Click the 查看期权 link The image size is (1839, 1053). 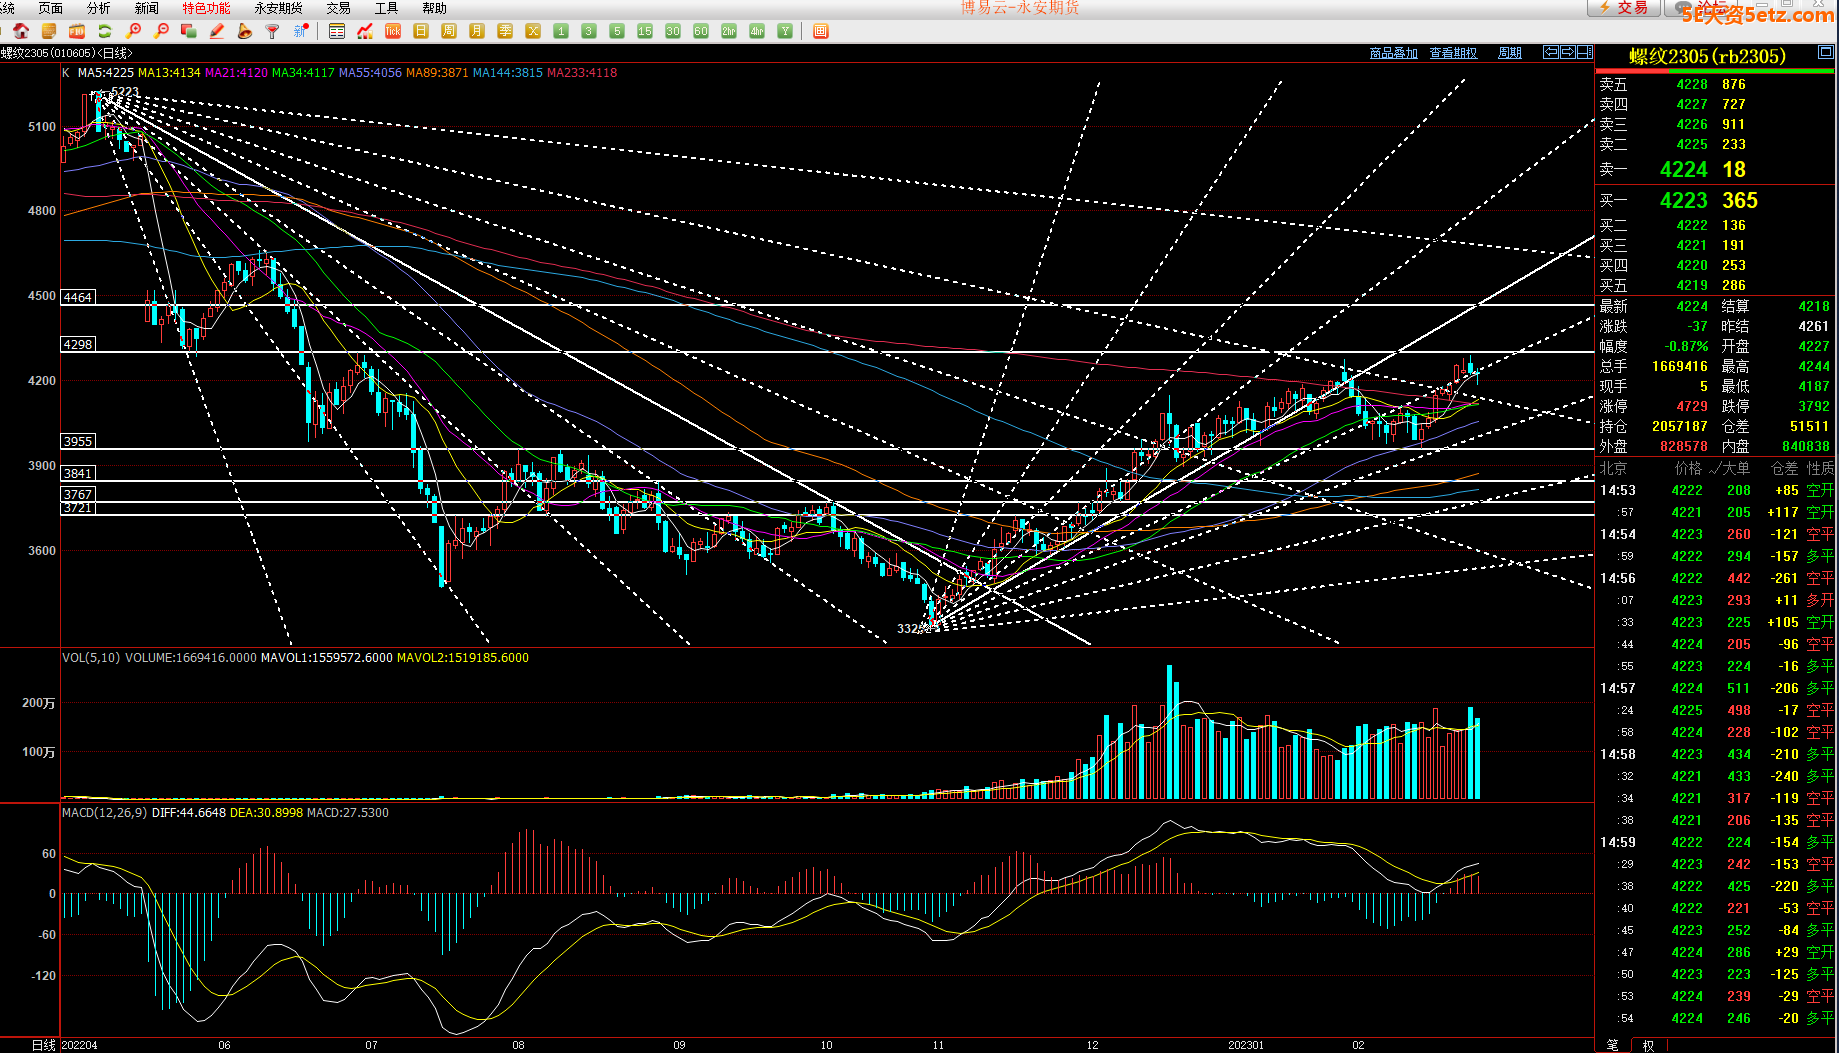tap(1453, 53)
